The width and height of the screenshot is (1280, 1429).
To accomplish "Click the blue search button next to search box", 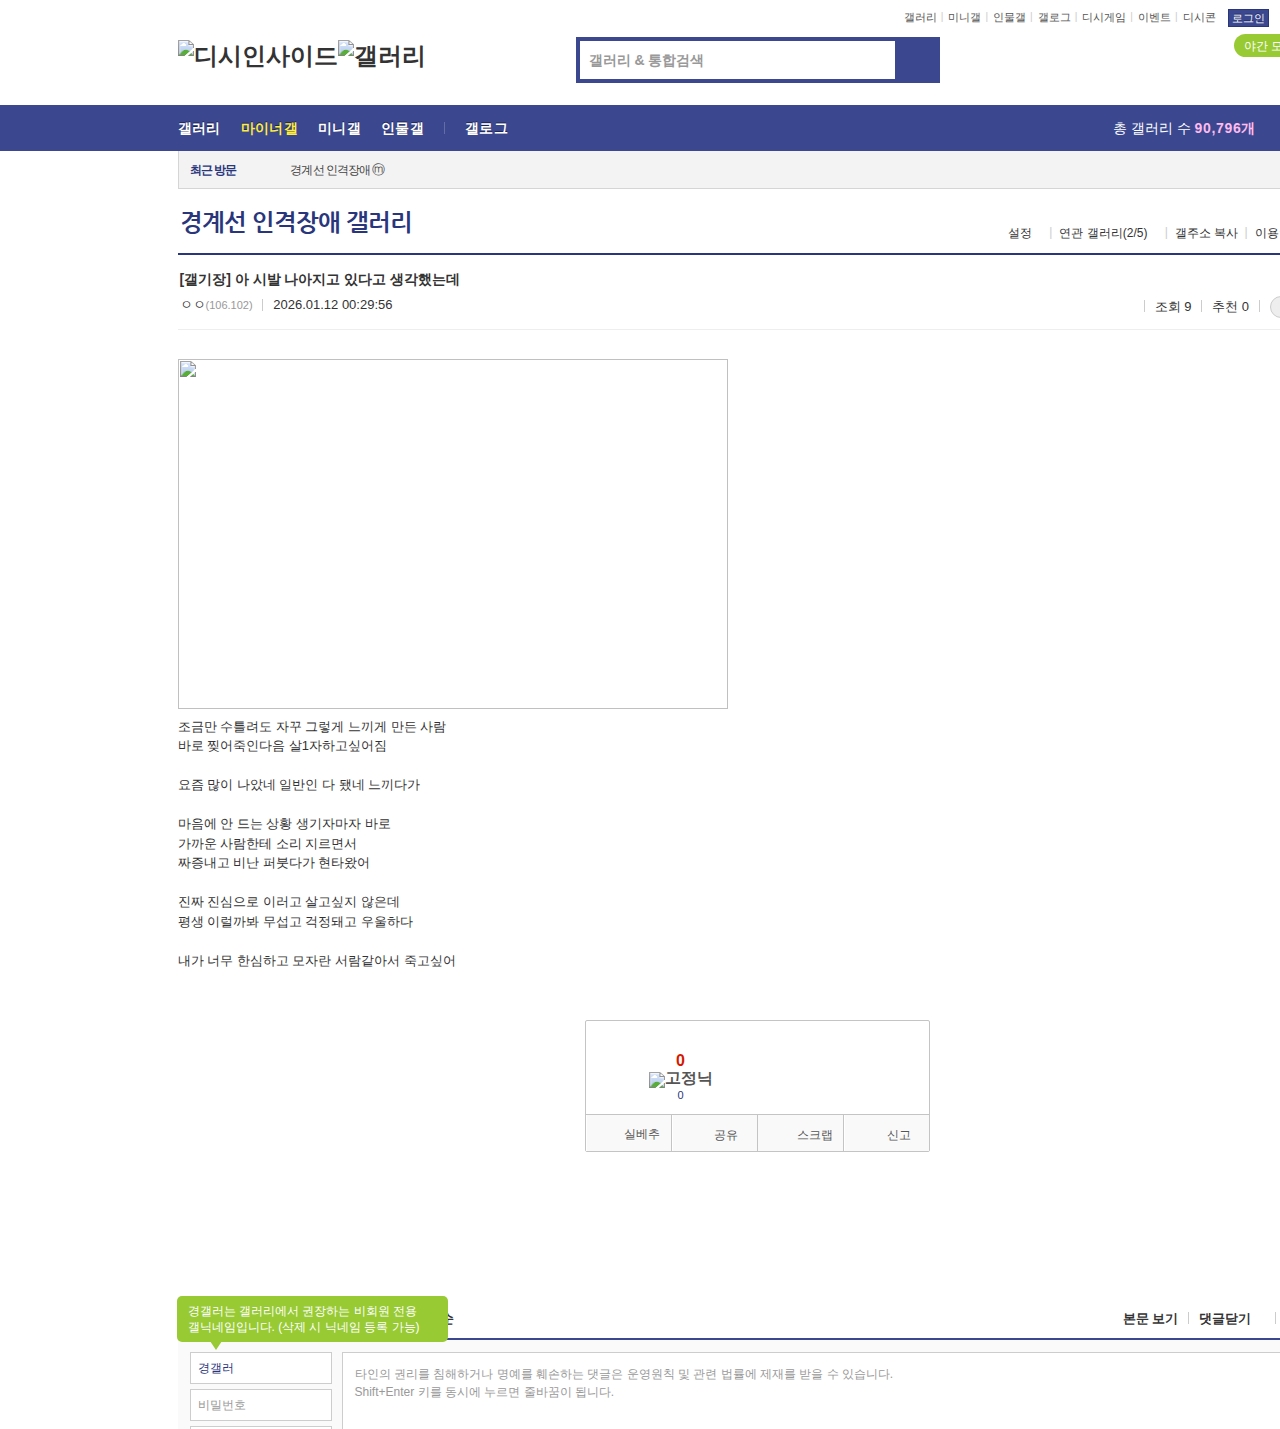I will (917, 60).
